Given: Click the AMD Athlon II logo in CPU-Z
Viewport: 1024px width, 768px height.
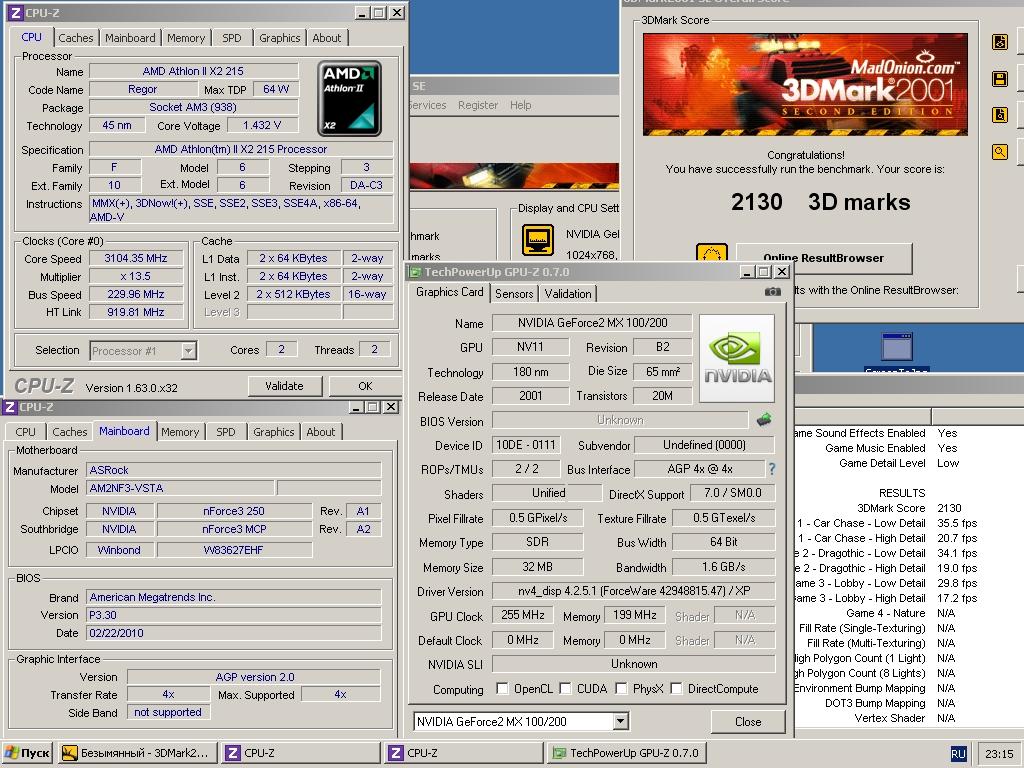Looking at the screenshot, I should point(349,99).
